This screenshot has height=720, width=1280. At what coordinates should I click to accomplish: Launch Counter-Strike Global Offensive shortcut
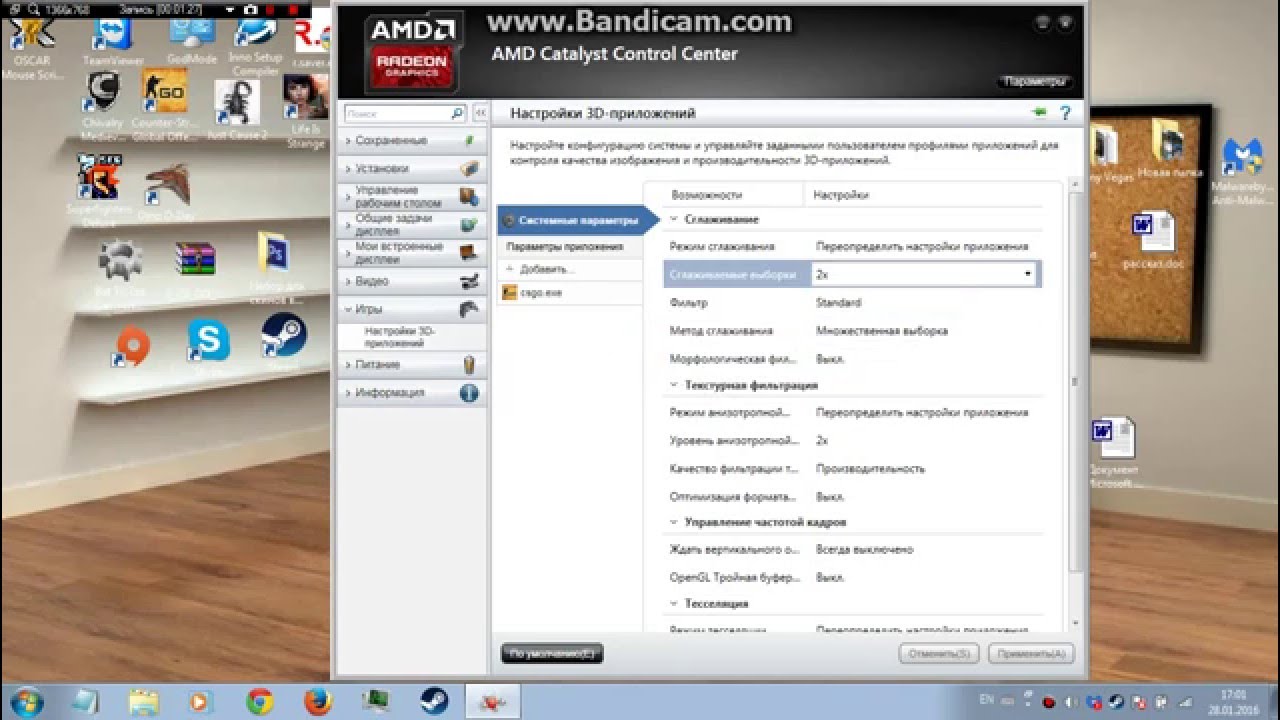(164, 106)
